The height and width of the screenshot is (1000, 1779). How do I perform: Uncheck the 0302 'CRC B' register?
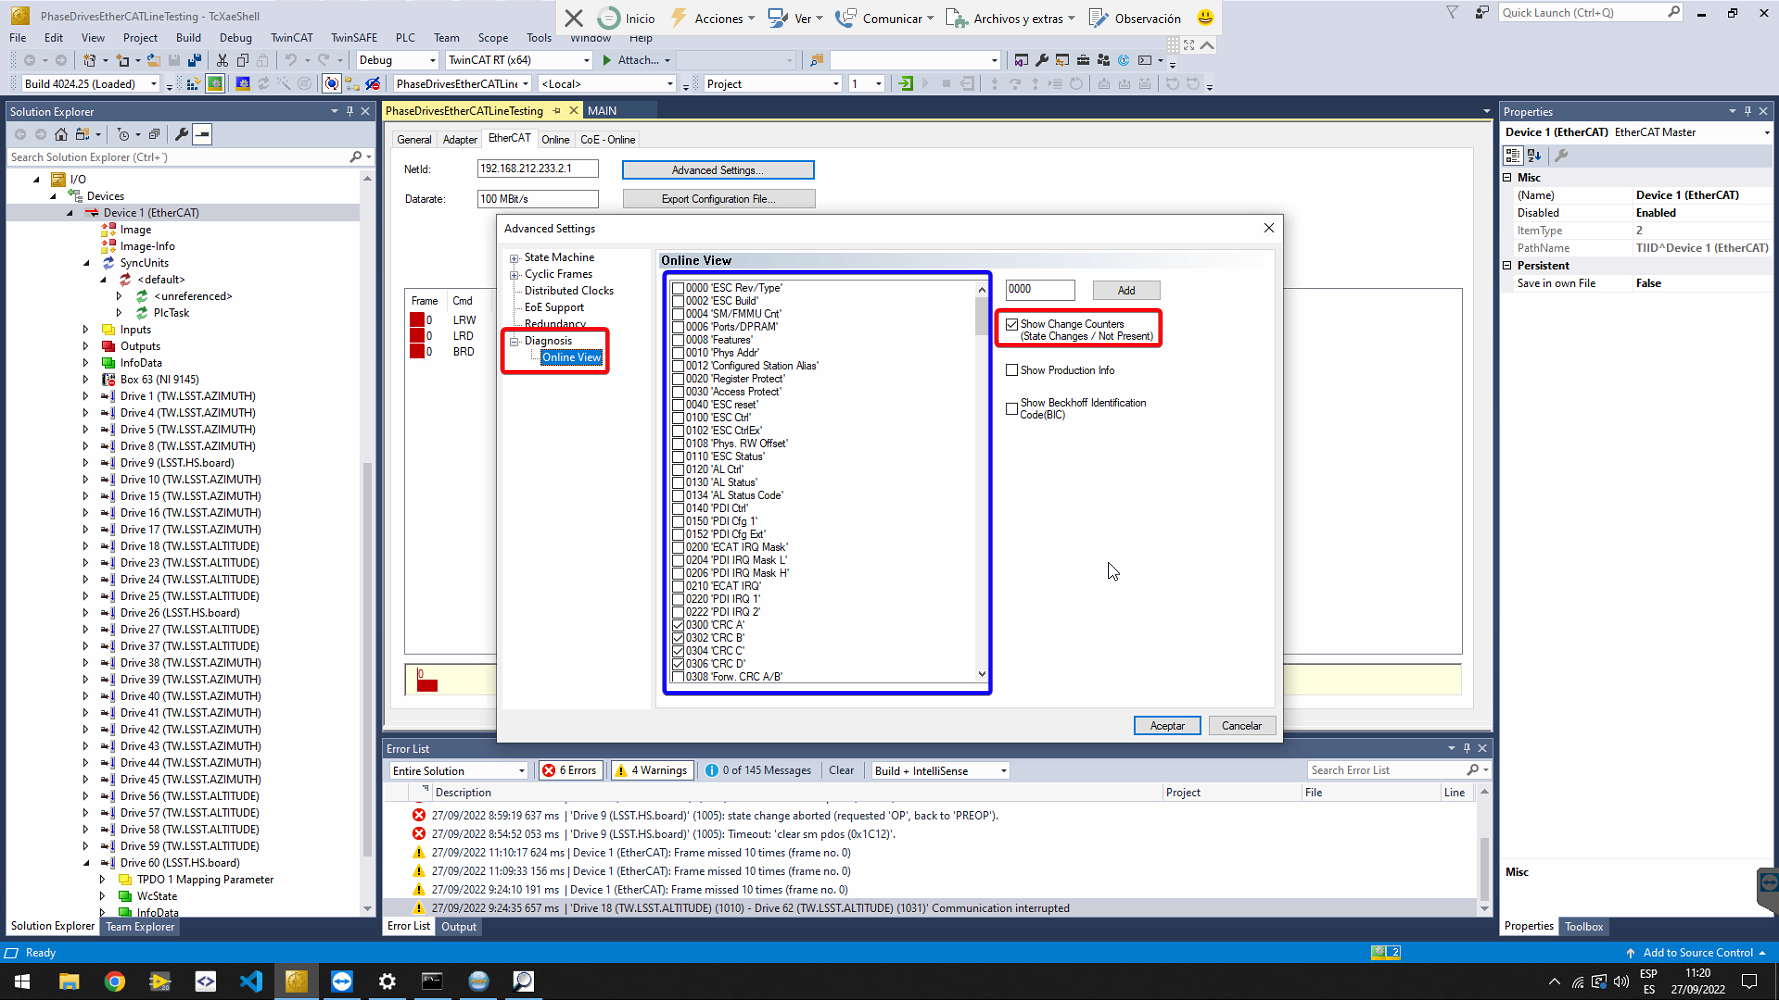pos(678,638)
